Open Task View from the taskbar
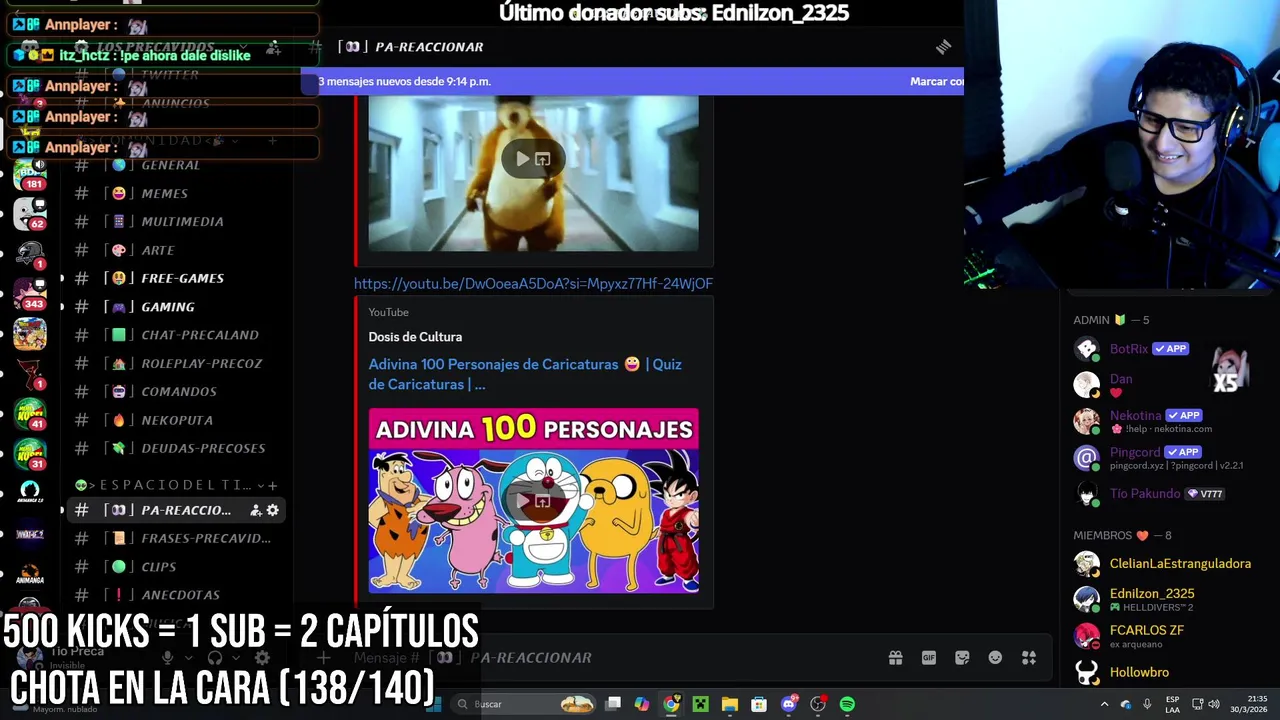Screen dimensions: 1280x720 [613, 704]
